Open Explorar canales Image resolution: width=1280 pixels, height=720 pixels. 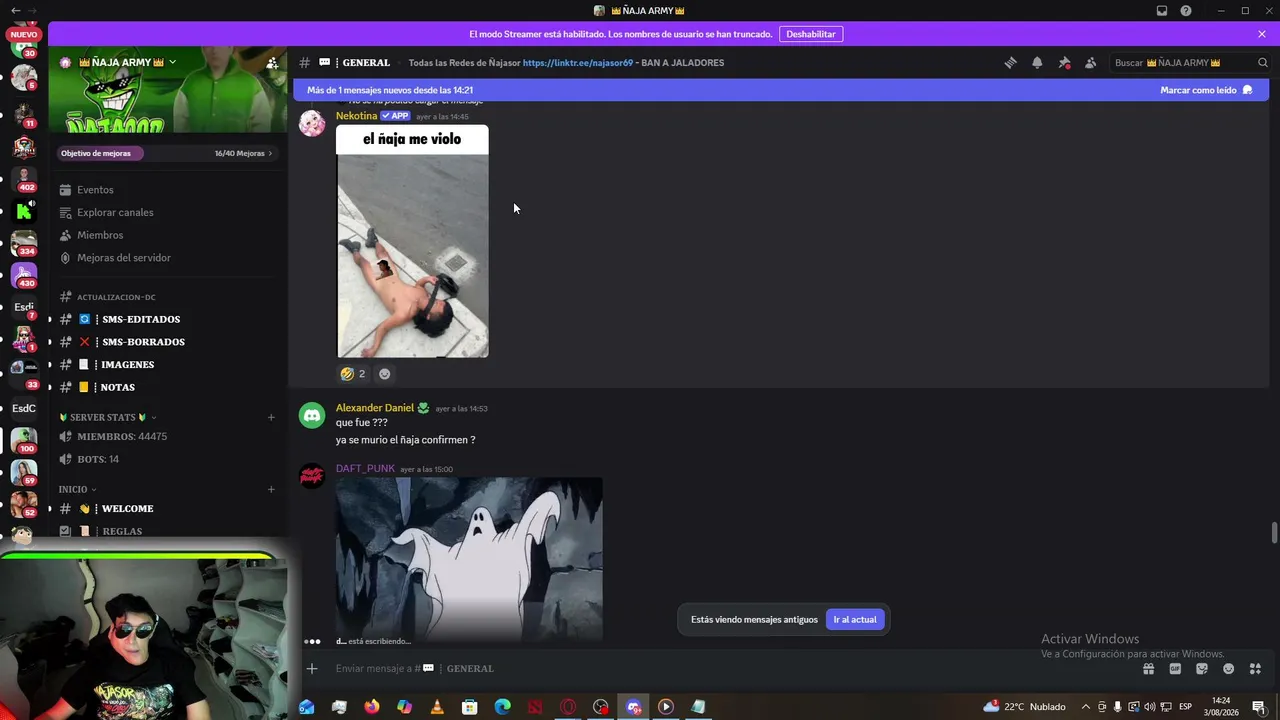pyautogui.click(x=115, y=212)
